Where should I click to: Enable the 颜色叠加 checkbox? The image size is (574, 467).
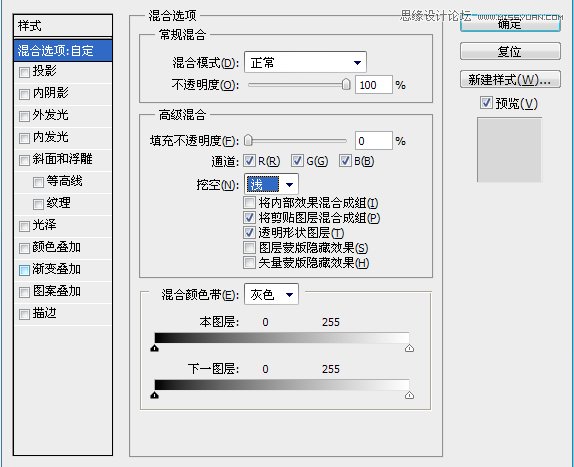24,248
